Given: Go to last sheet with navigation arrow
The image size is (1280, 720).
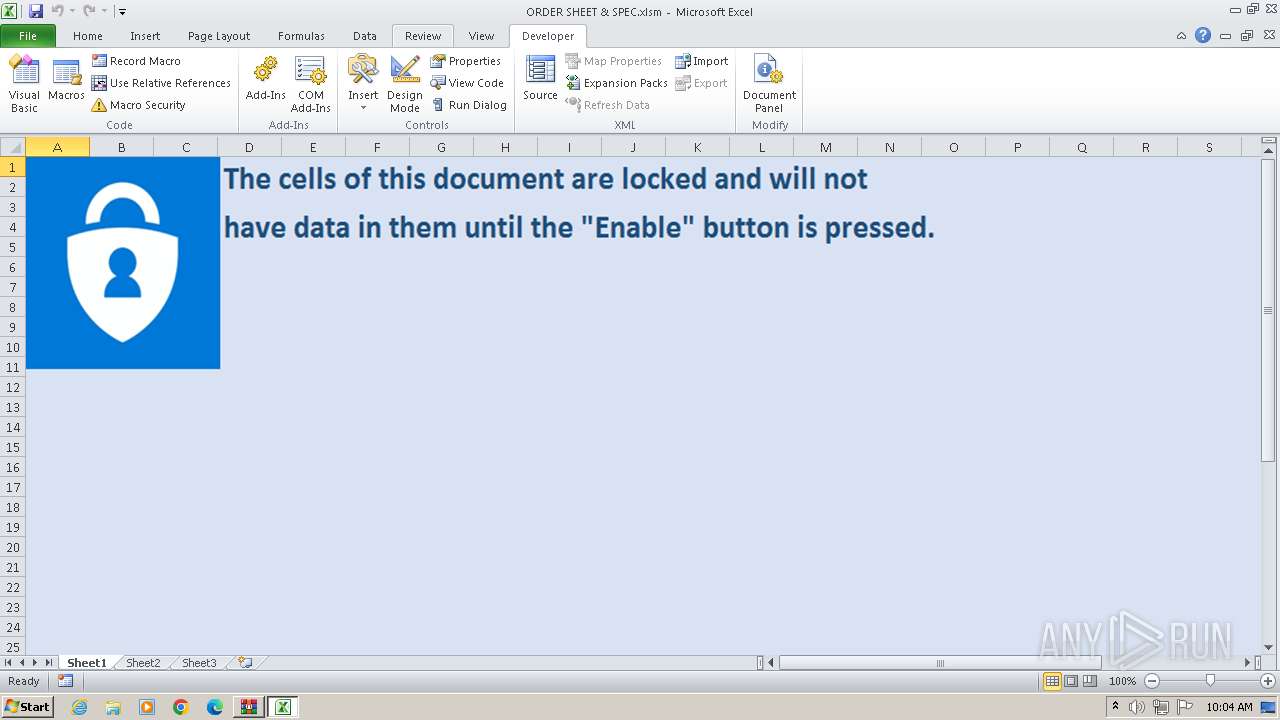Looking at the screenshot, I should (x=49, y=663).
